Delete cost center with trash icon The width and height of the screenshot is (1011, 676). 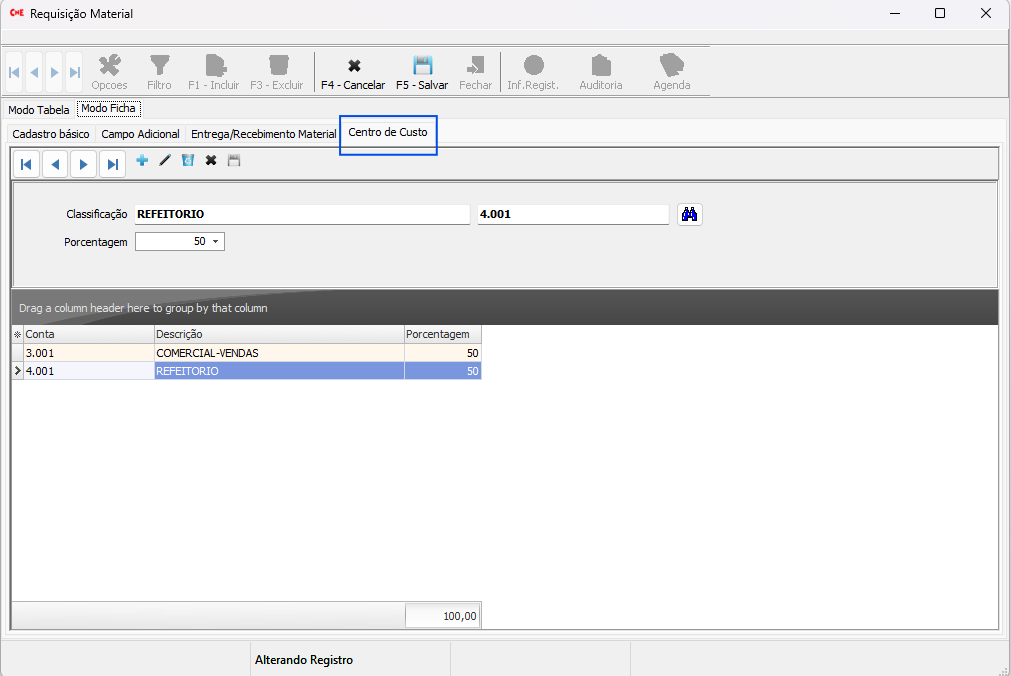tap(188, 160)
